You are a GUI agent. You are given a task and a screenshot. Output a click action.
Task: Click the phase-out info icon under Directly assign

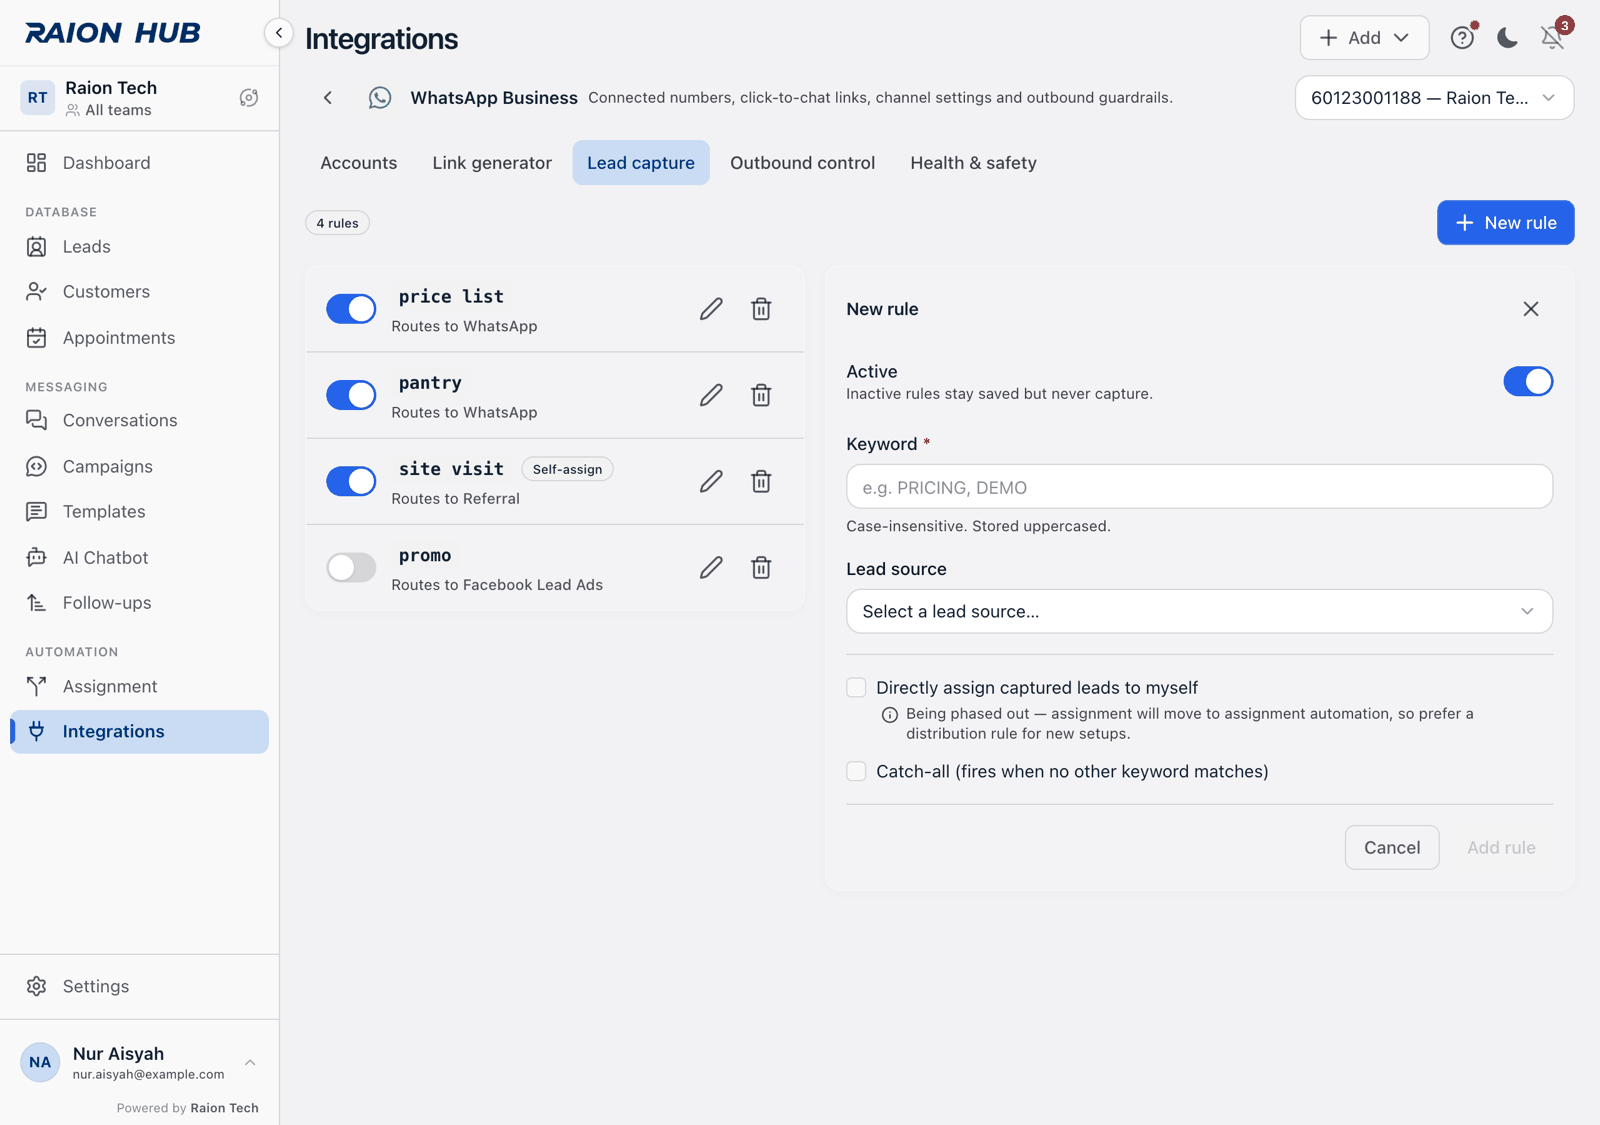(x=889, y=715)
